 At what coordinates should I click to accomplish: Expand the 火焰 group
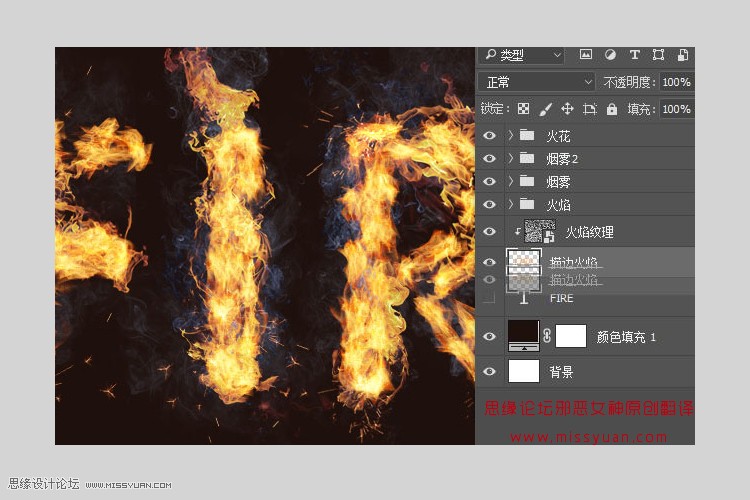[511, 204]
